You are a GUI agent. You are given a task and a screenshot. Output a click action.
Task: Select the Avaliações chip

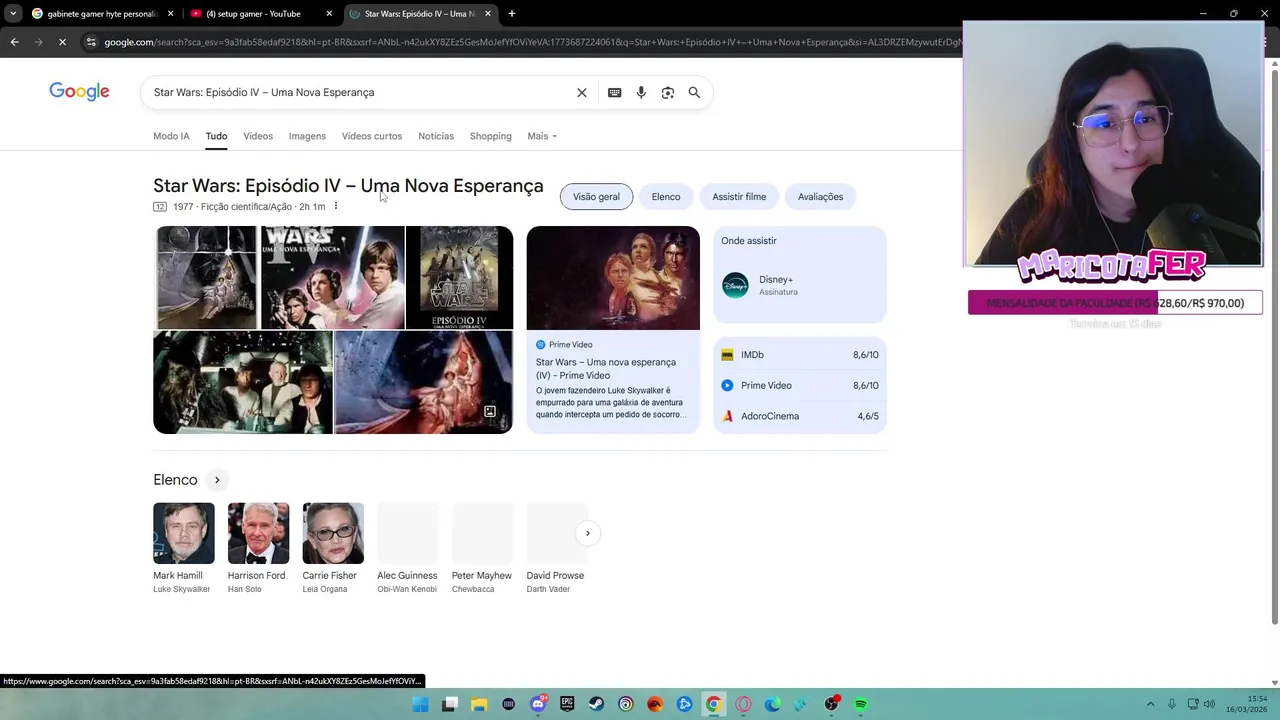(820, 197)
